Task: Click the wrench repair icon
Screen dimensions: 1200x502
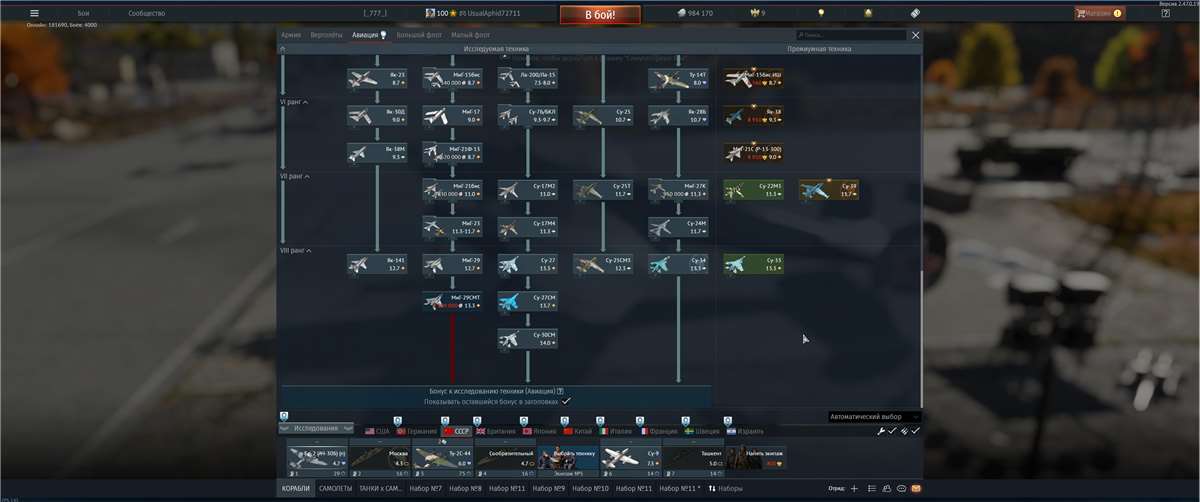Action: tap(881, 430)
